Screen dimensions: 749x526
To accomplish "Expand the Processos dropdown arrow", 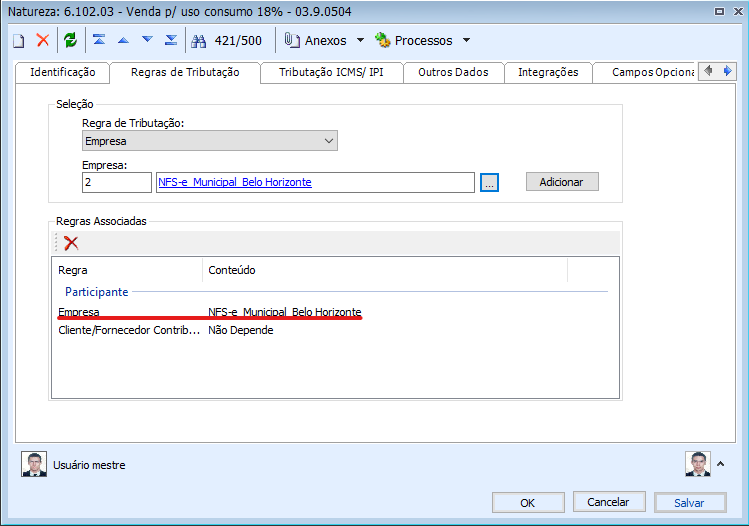I will coord(467,40).
